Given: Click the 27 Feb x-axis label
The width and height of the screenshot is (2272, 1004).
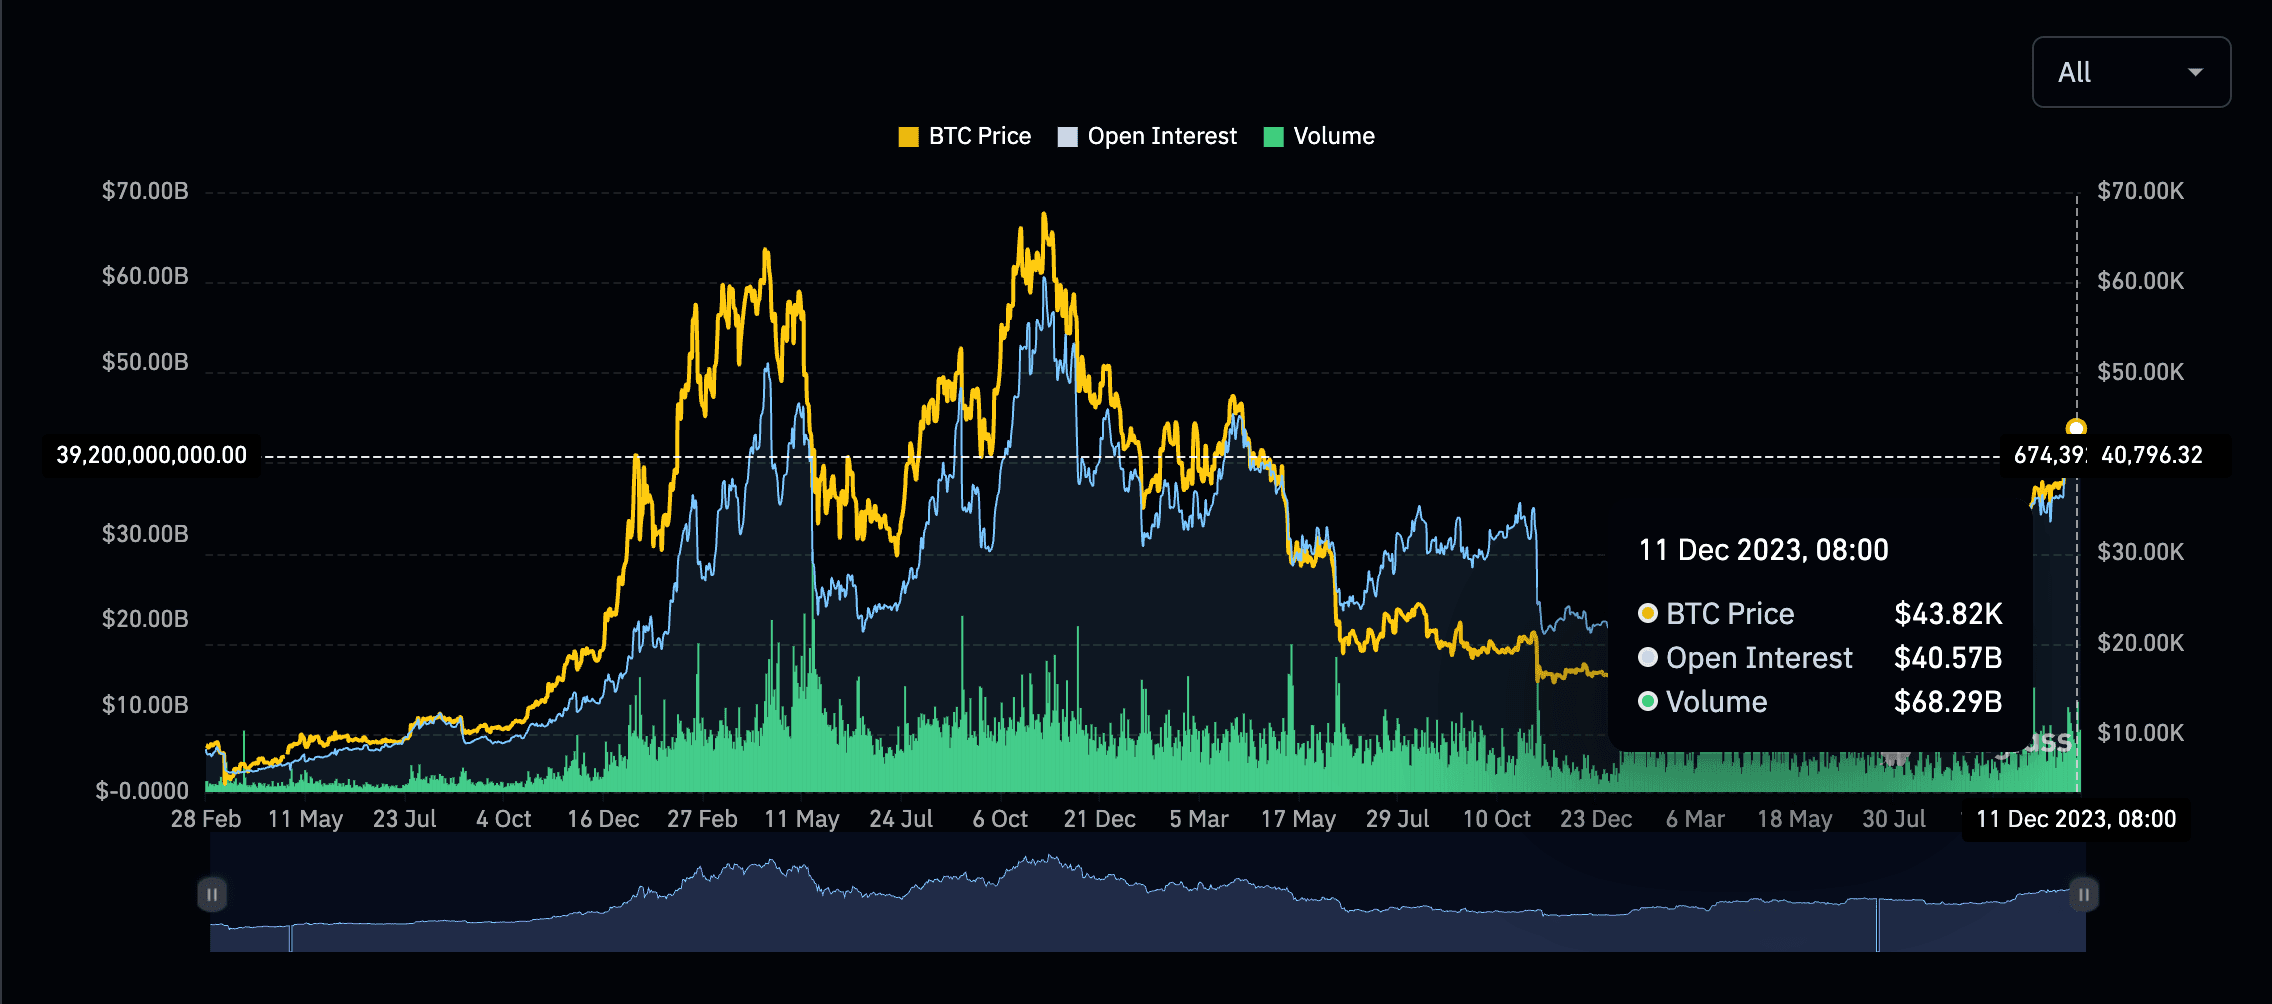Looking at the screenshot, I should tap(702, 819).
